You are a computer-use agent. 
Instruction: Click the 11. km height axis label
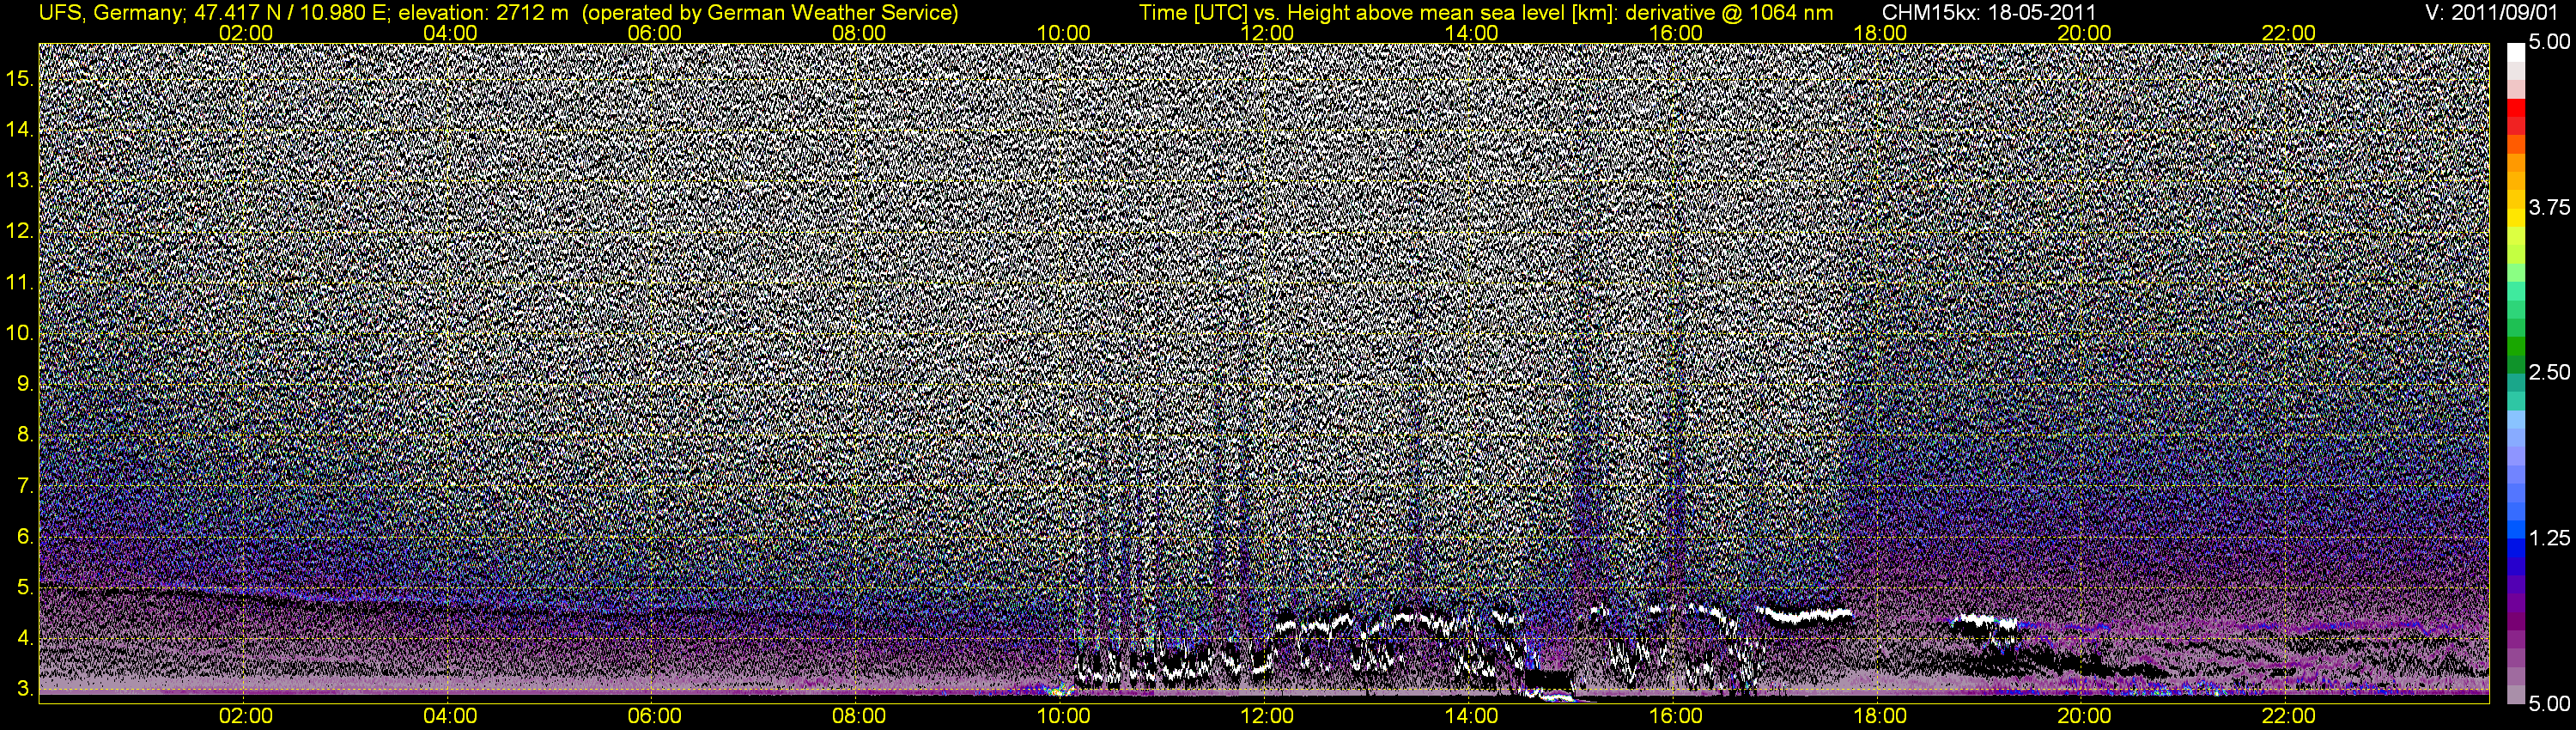(20, 282)
